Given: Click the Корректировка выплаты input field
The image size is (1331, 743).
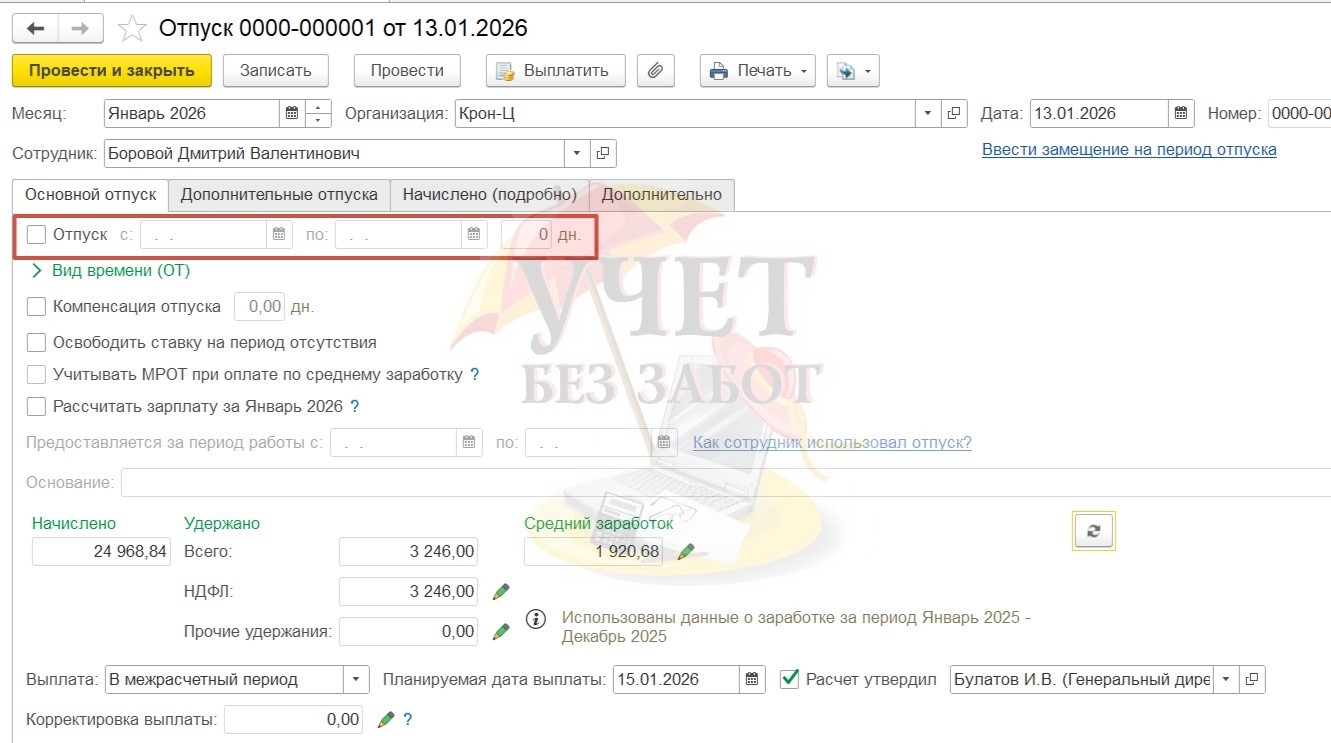Looking at the screenshot, I should 295,719.
